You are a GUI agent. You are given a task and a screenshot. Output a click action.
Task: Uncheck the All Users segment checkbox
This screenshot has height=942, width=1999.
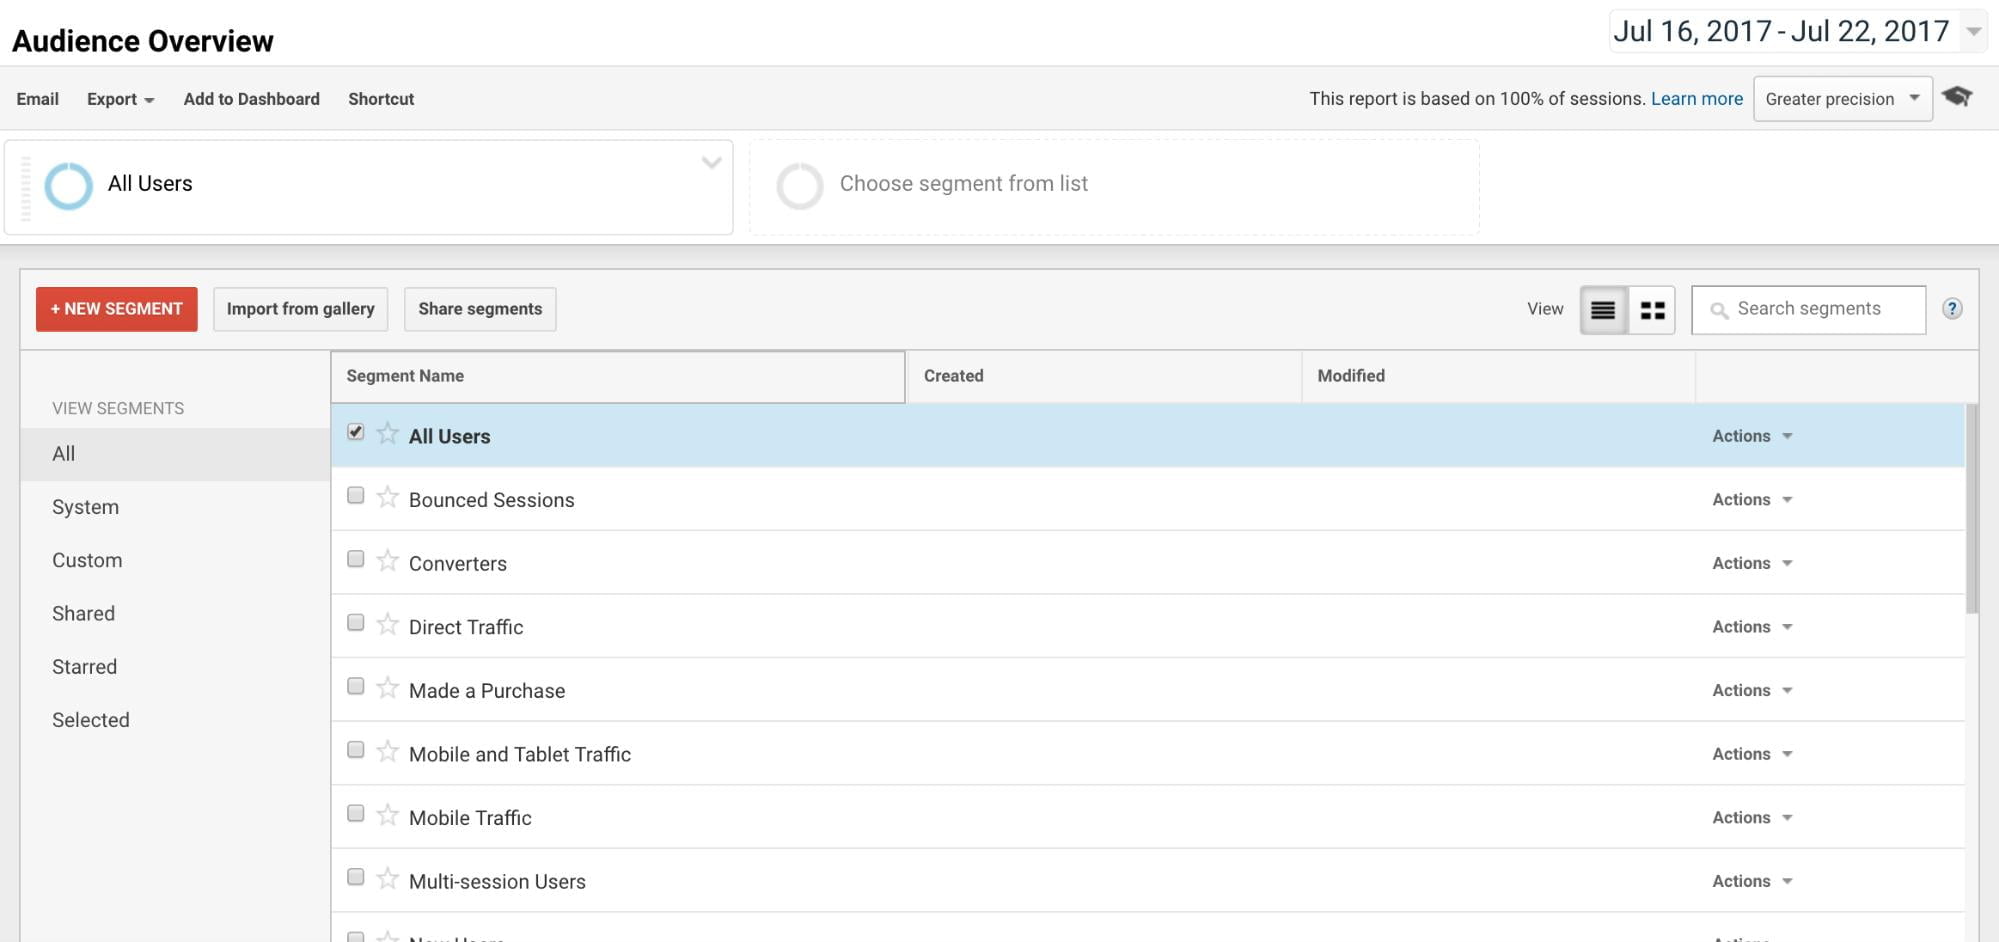355,431
